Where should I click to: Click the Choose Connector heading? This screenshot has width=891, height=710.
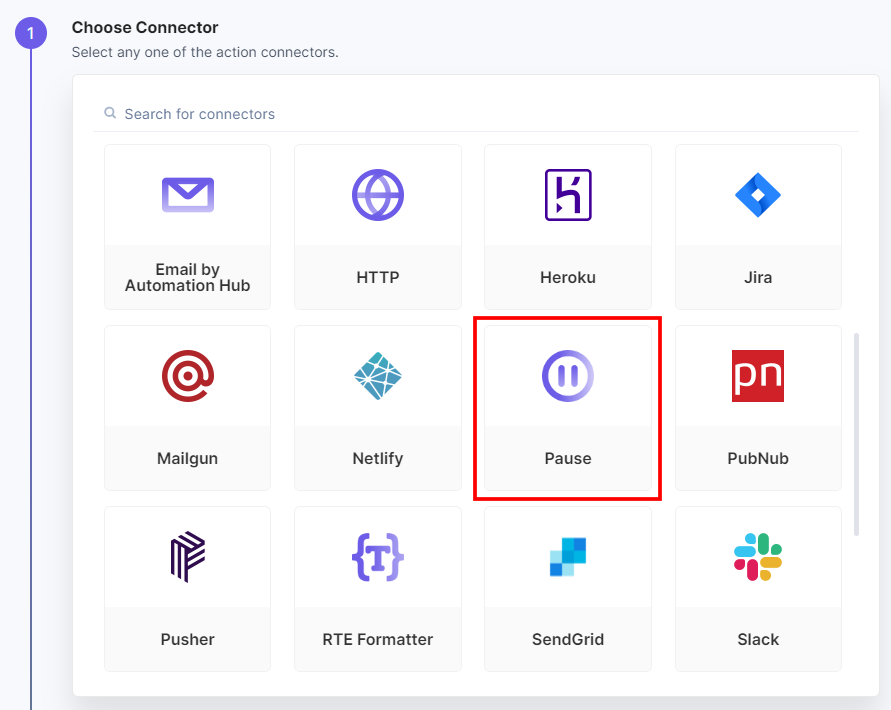pos(145,28)
